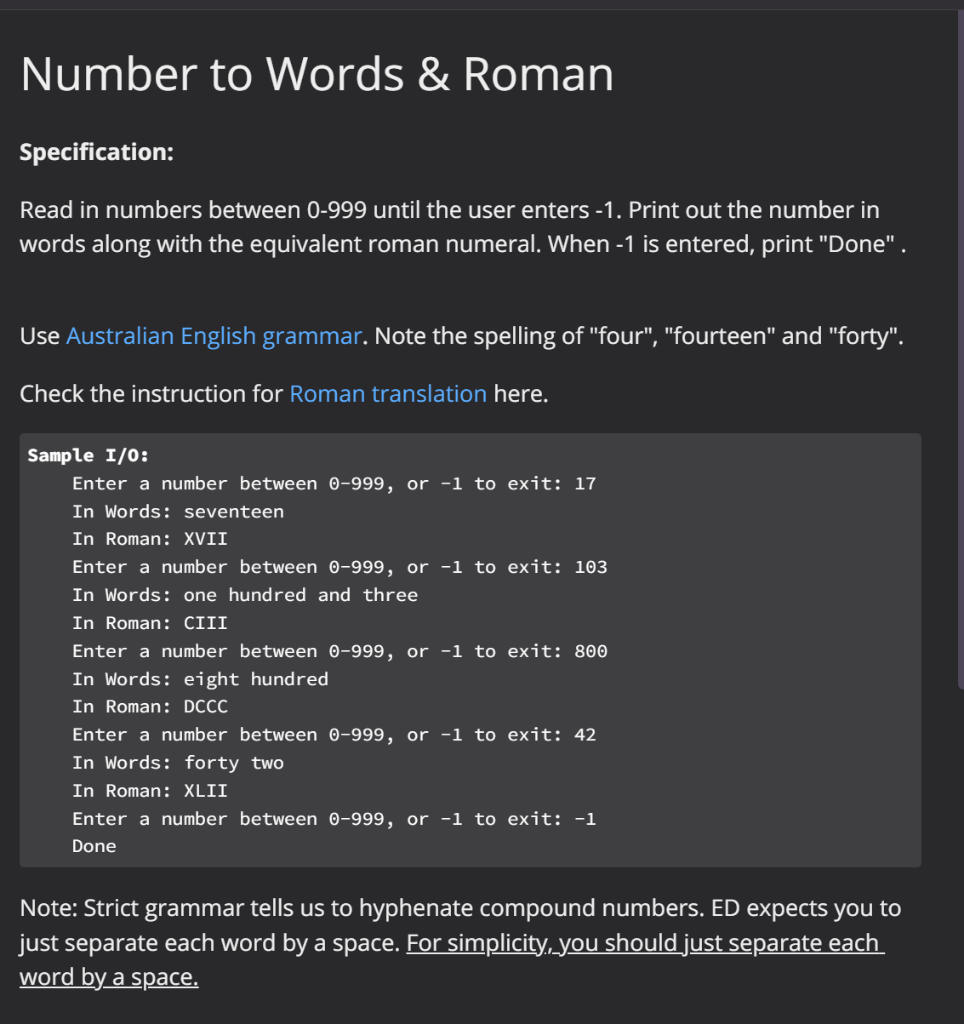Click the 'In Roman: XLII' line

pyautogui.click(x=150, y=791)
